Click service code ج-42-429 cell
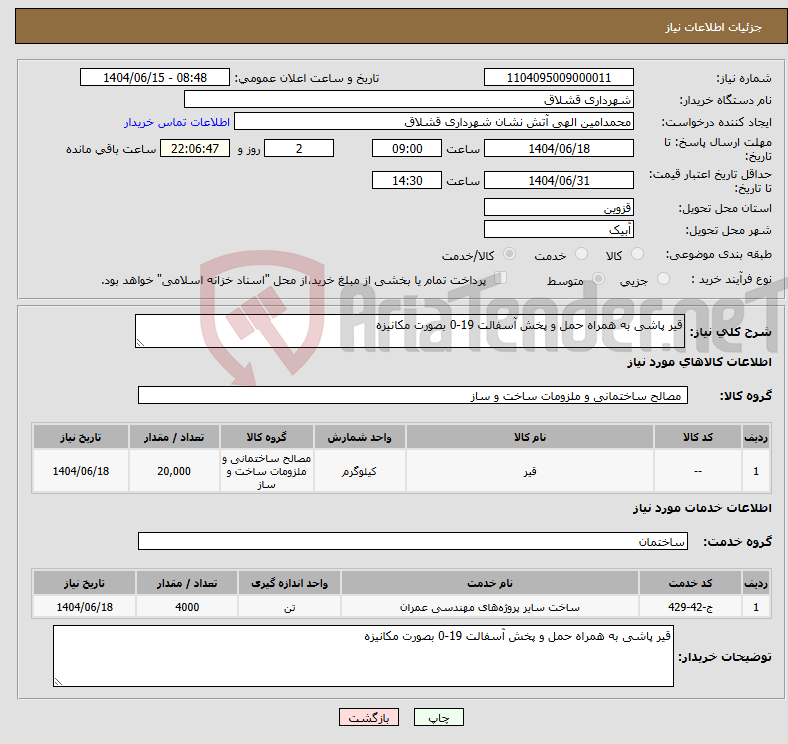Image resolution: width=788 pixels, height=744 pixels. tap(691, 607)
